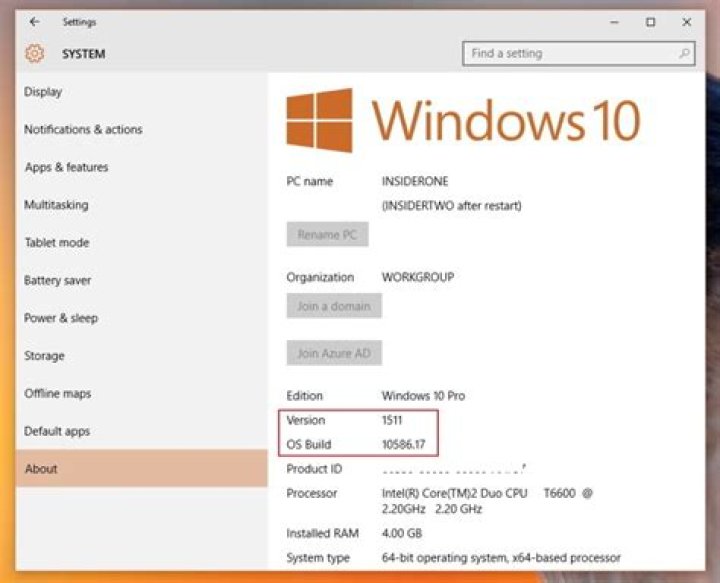Go to Apps & features
Screen dimensions: 720x583
[66, 168]
